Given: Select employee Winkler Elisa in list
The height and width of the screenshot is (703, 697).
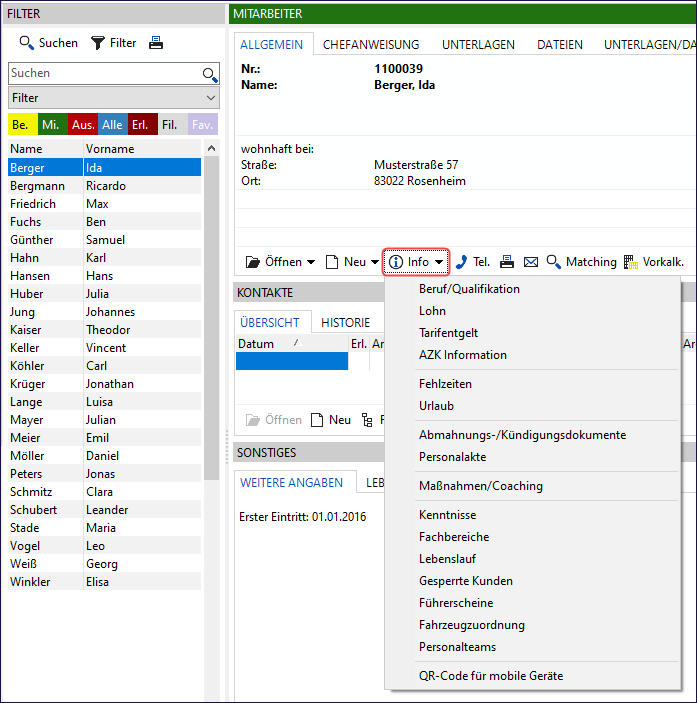Looking at the screenshot, I should pyautogui.click(x=105, y=581).
